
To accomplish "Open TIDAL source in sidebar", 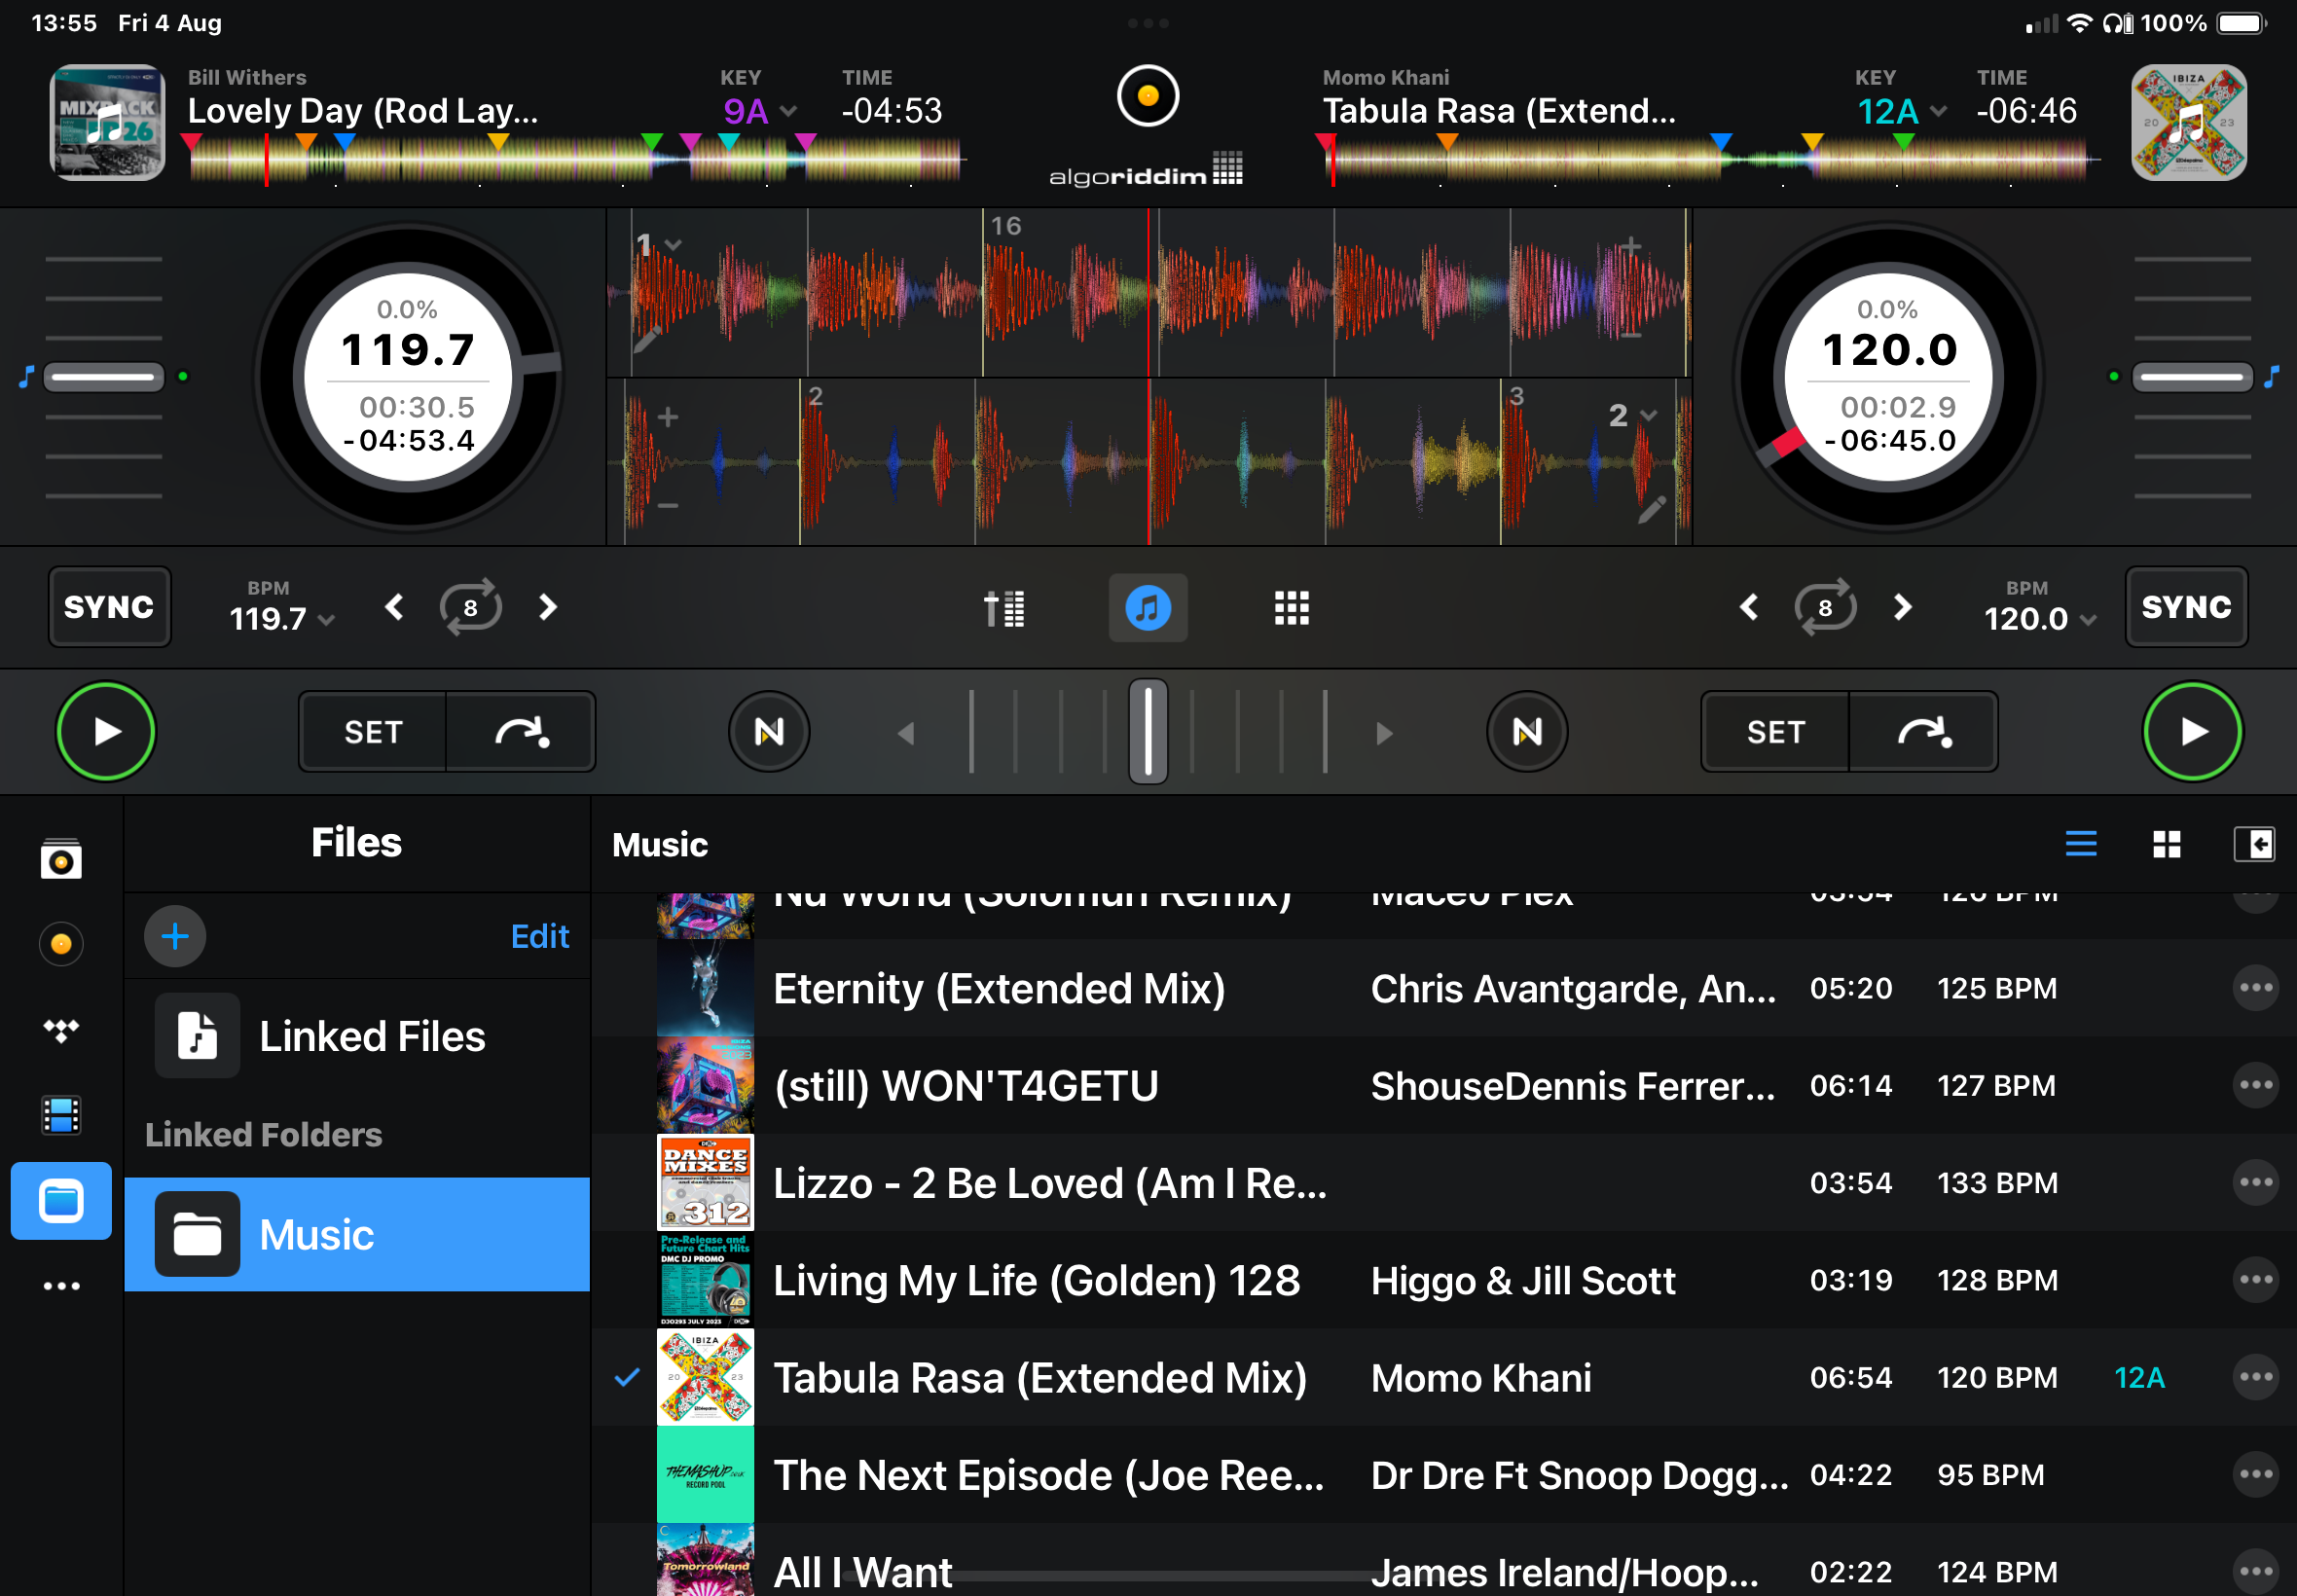I will tap(61, 1029).
